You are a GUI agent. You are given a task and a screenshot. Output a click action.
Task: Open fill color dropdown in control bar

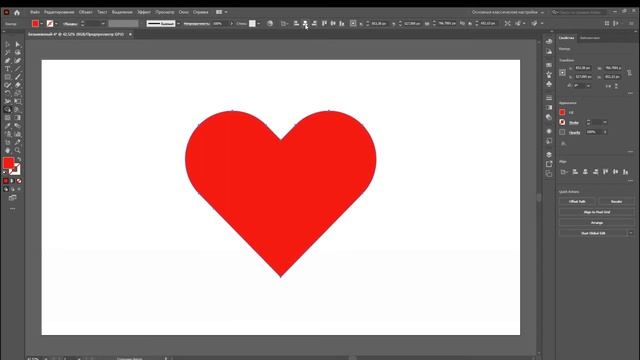(x=42, y=24)
